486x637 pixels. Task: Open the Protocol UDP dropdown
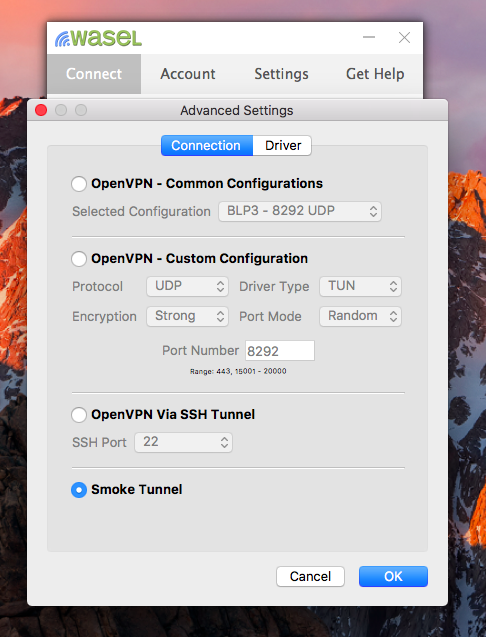coord(187,286)
